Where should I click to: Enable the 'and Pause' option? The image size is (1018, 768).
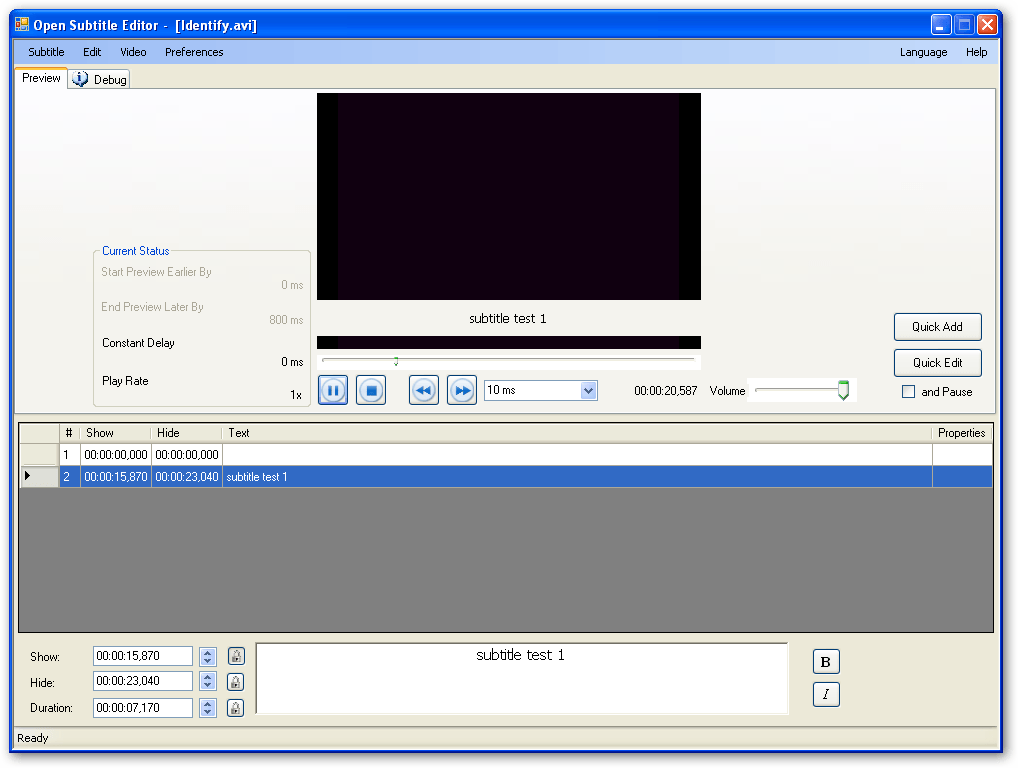pyautogui.click(x=907, y=392)
